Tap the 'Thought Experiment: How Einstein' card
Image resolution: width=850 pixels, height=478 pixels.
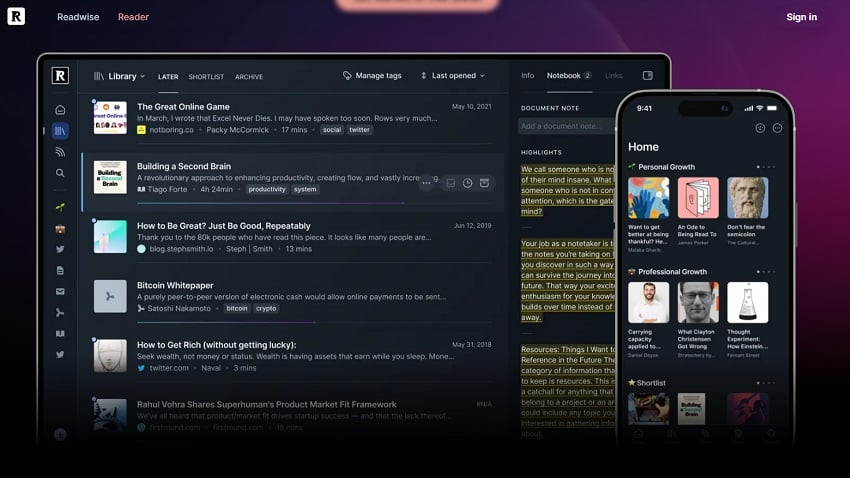pyautogui.click(x=748, y=320)
